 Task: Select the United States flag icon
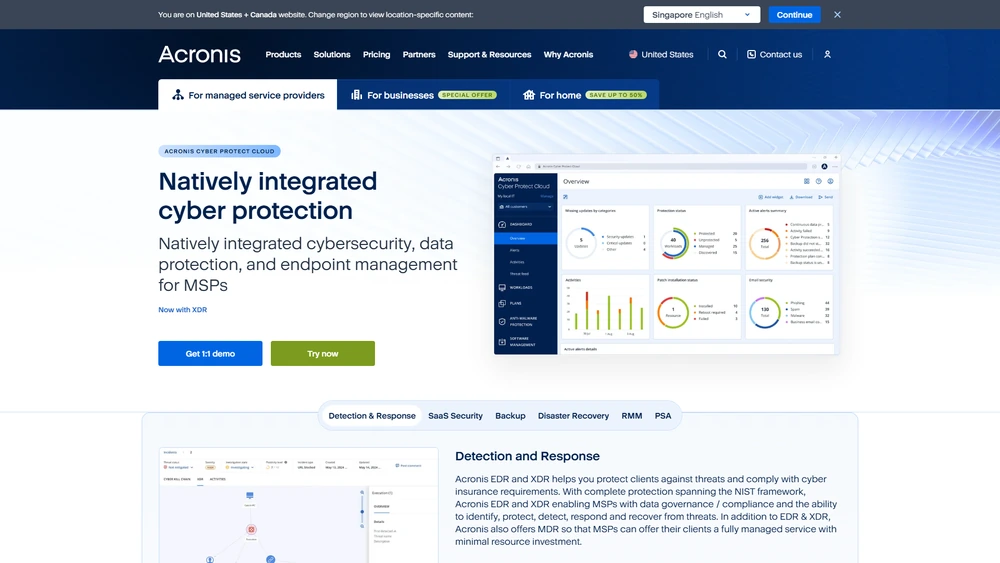point(633,54)
